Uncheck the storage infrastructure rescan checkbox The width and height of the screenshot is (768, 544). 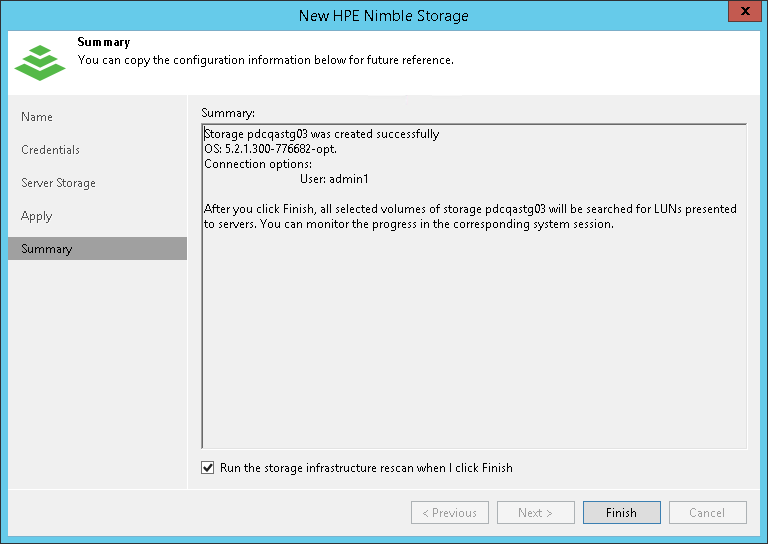(208, 468)
